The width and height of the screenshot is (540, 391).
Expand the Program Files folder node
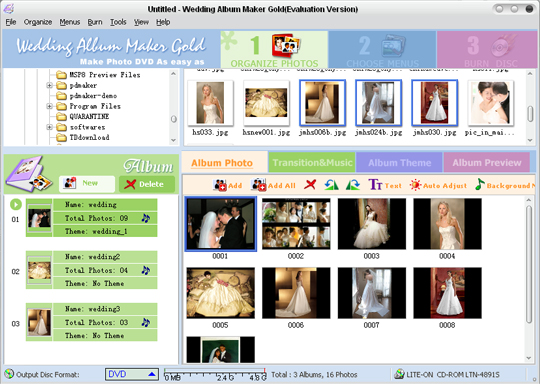(x=50, y=106)
